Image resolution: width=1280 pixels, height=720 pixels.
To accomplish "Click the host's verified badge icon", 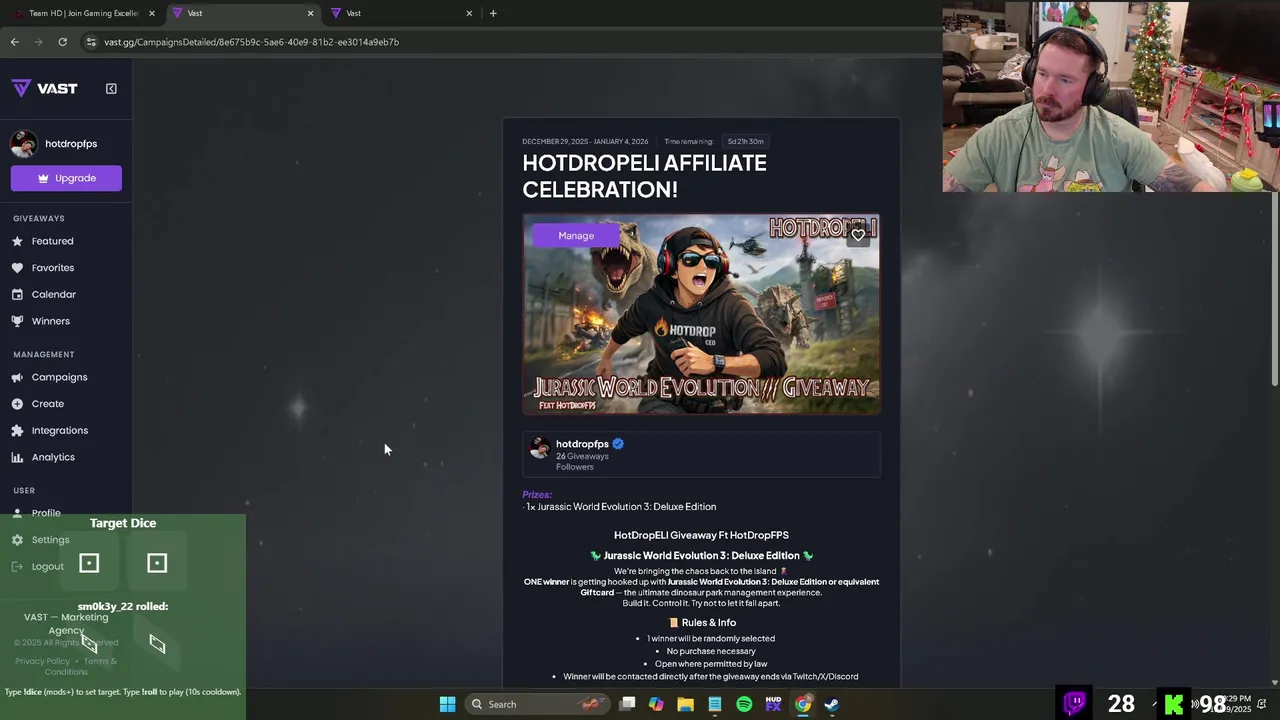I will (x=618, y=444).
